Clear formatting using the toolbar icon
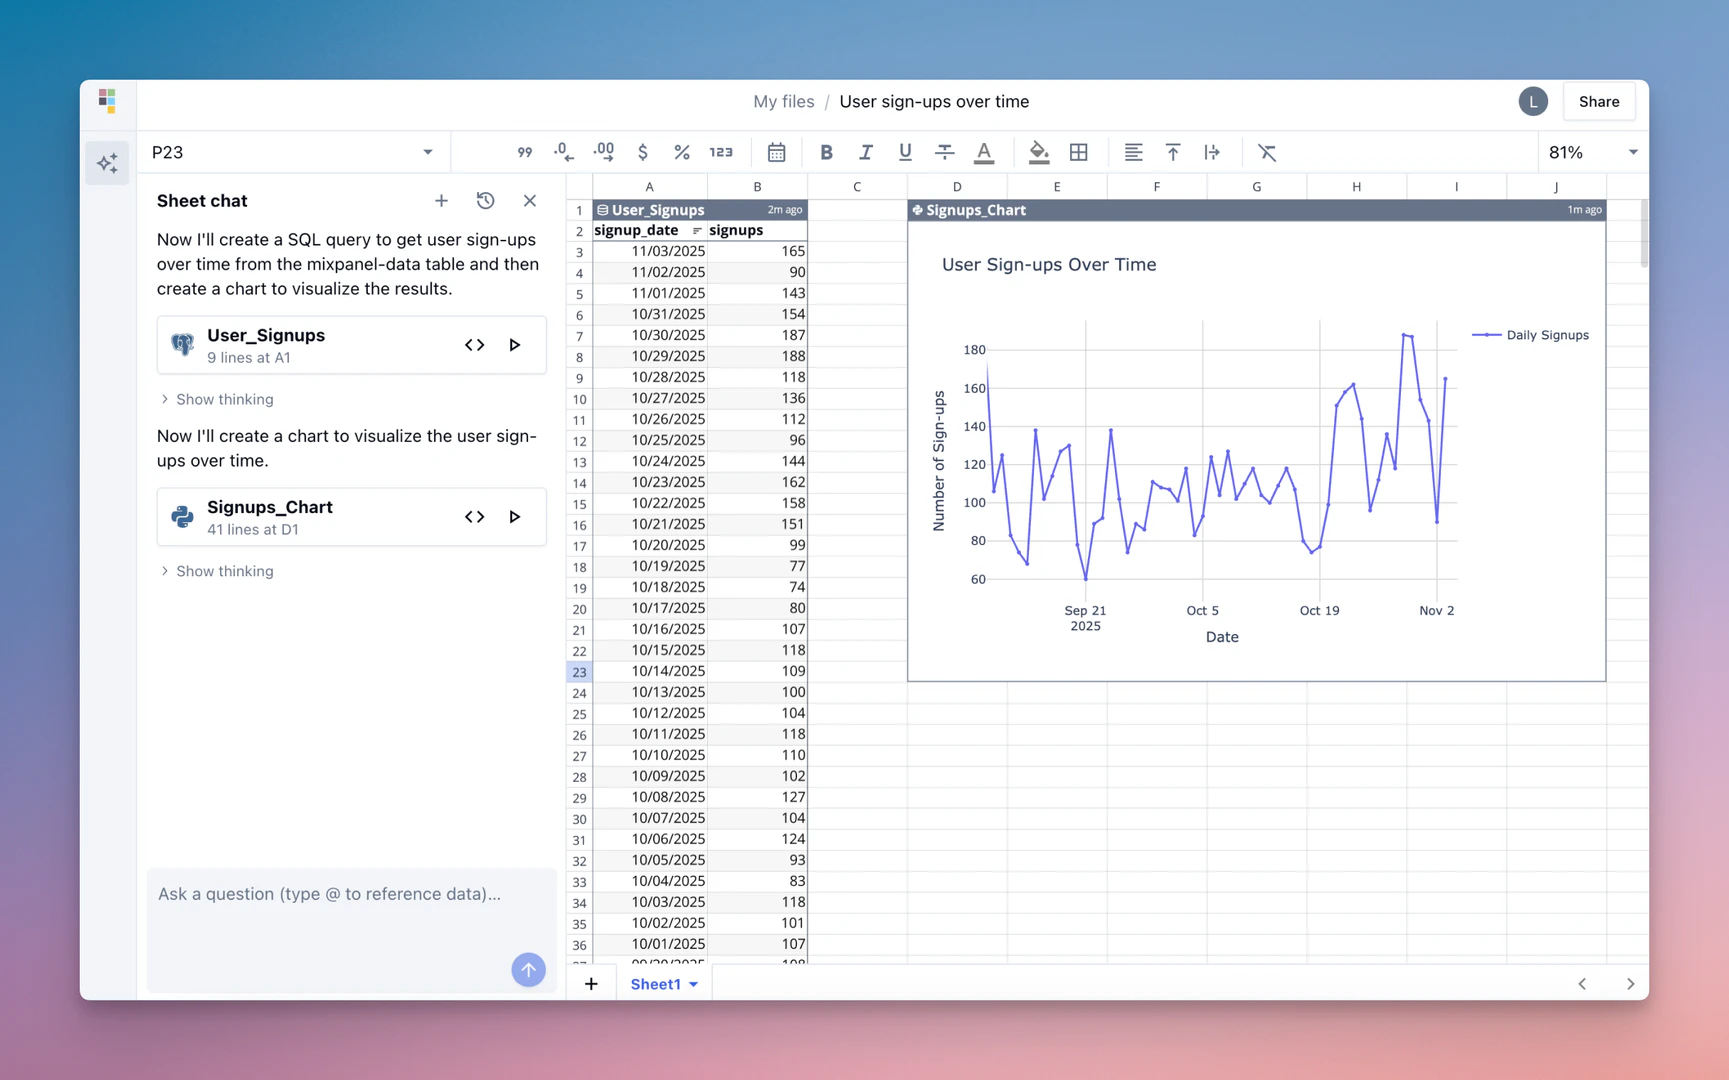 (x=1267, y=152)
